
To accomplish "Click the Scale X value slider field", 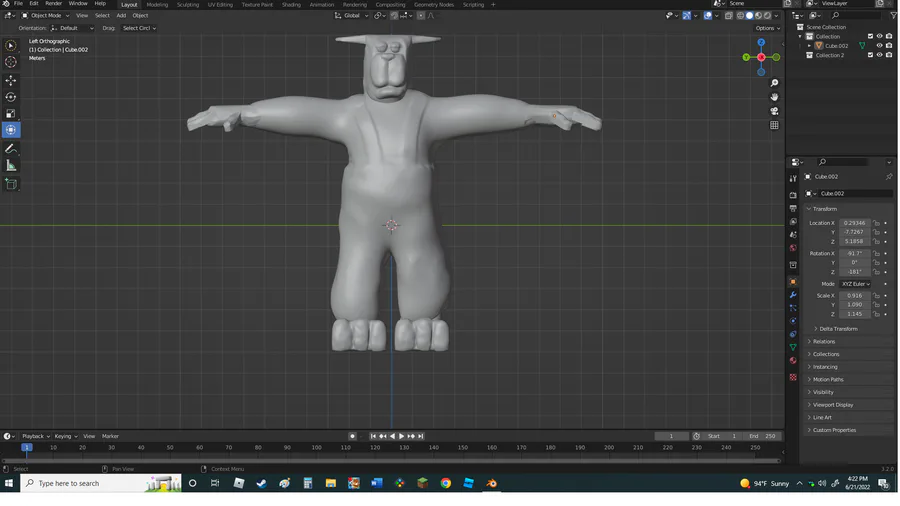I will [x=854, y=296].
